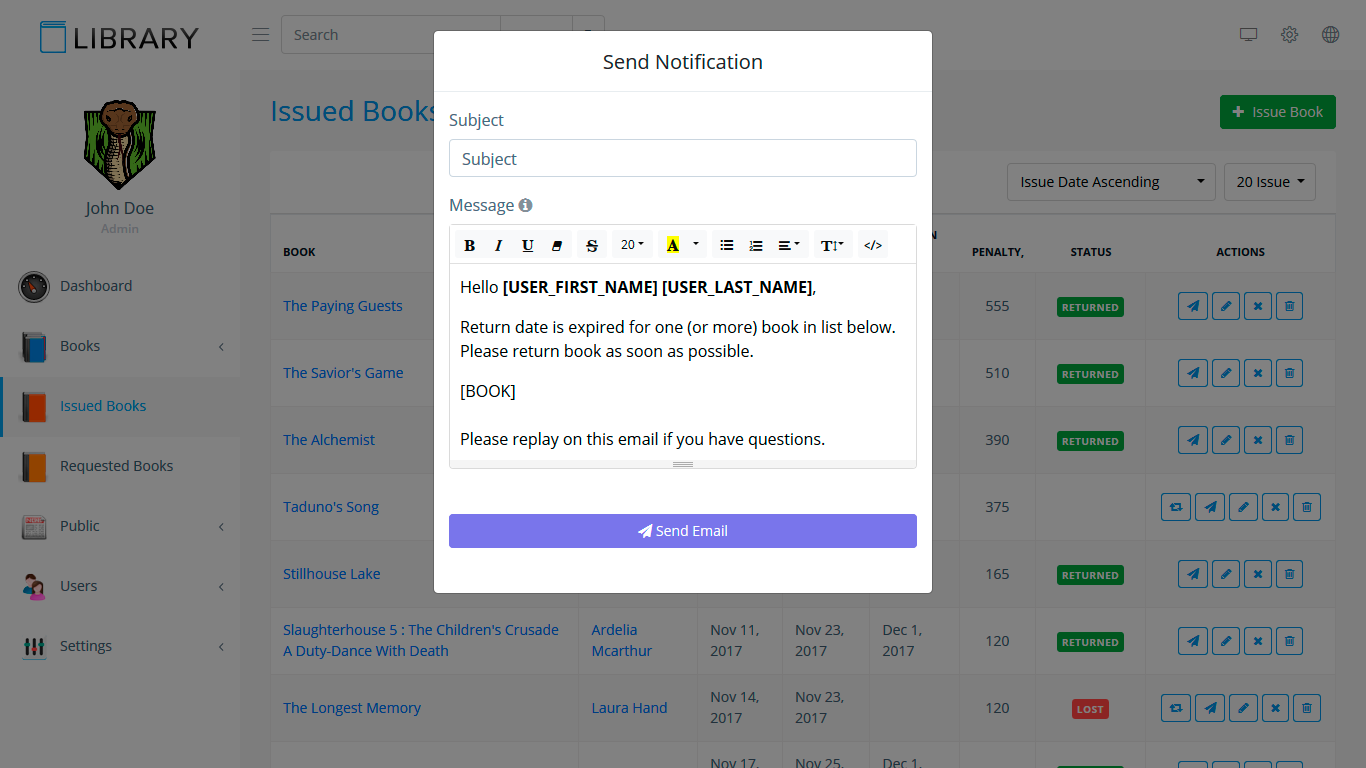Screen dimensions: 1366x768
Task: Click the Issue Book button
Action: click(x=1277, y=112)
